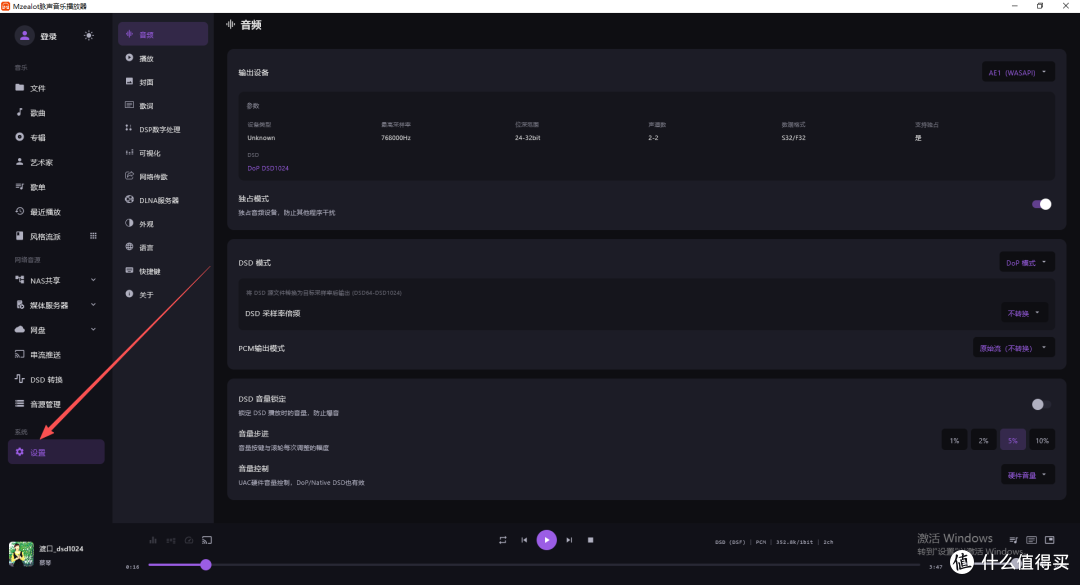Image resolution: width=1080 pixels, height=585 pixels.
Task: Click the user avatar icon
Action: [24, 35]
